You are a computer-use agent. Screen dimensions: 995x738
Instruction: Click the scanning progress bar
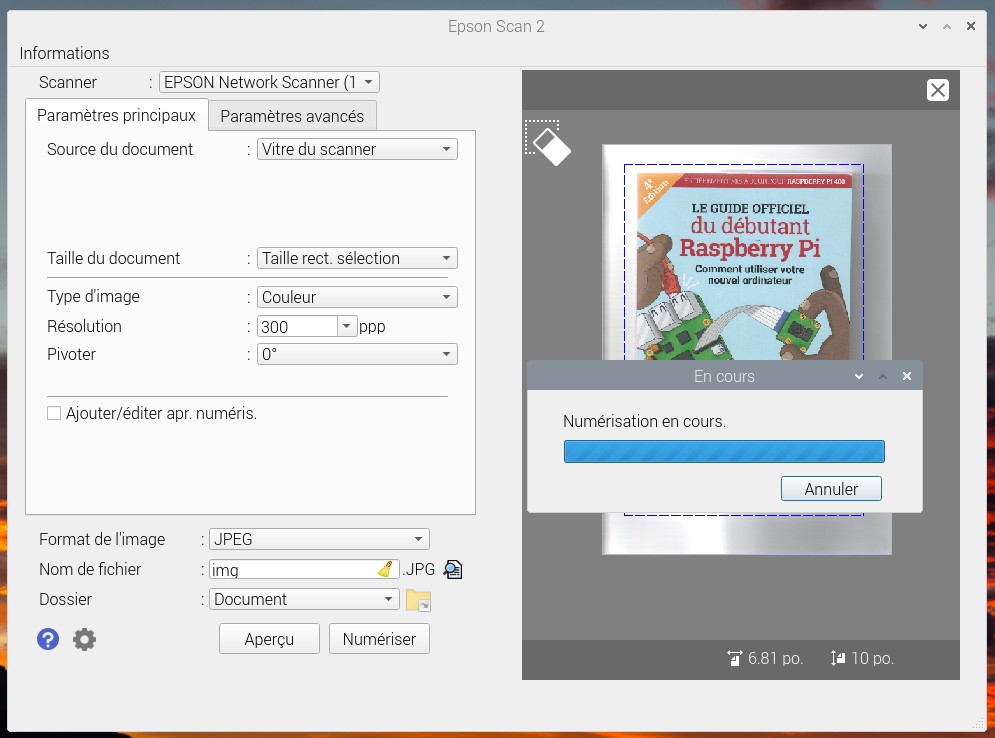click(724, 451)
